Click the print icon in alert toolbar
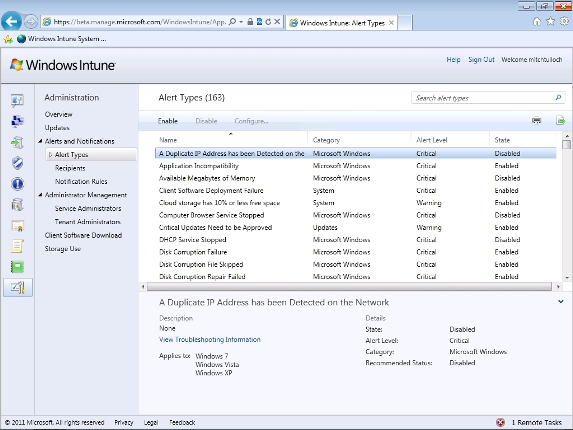 coord(536,120)
